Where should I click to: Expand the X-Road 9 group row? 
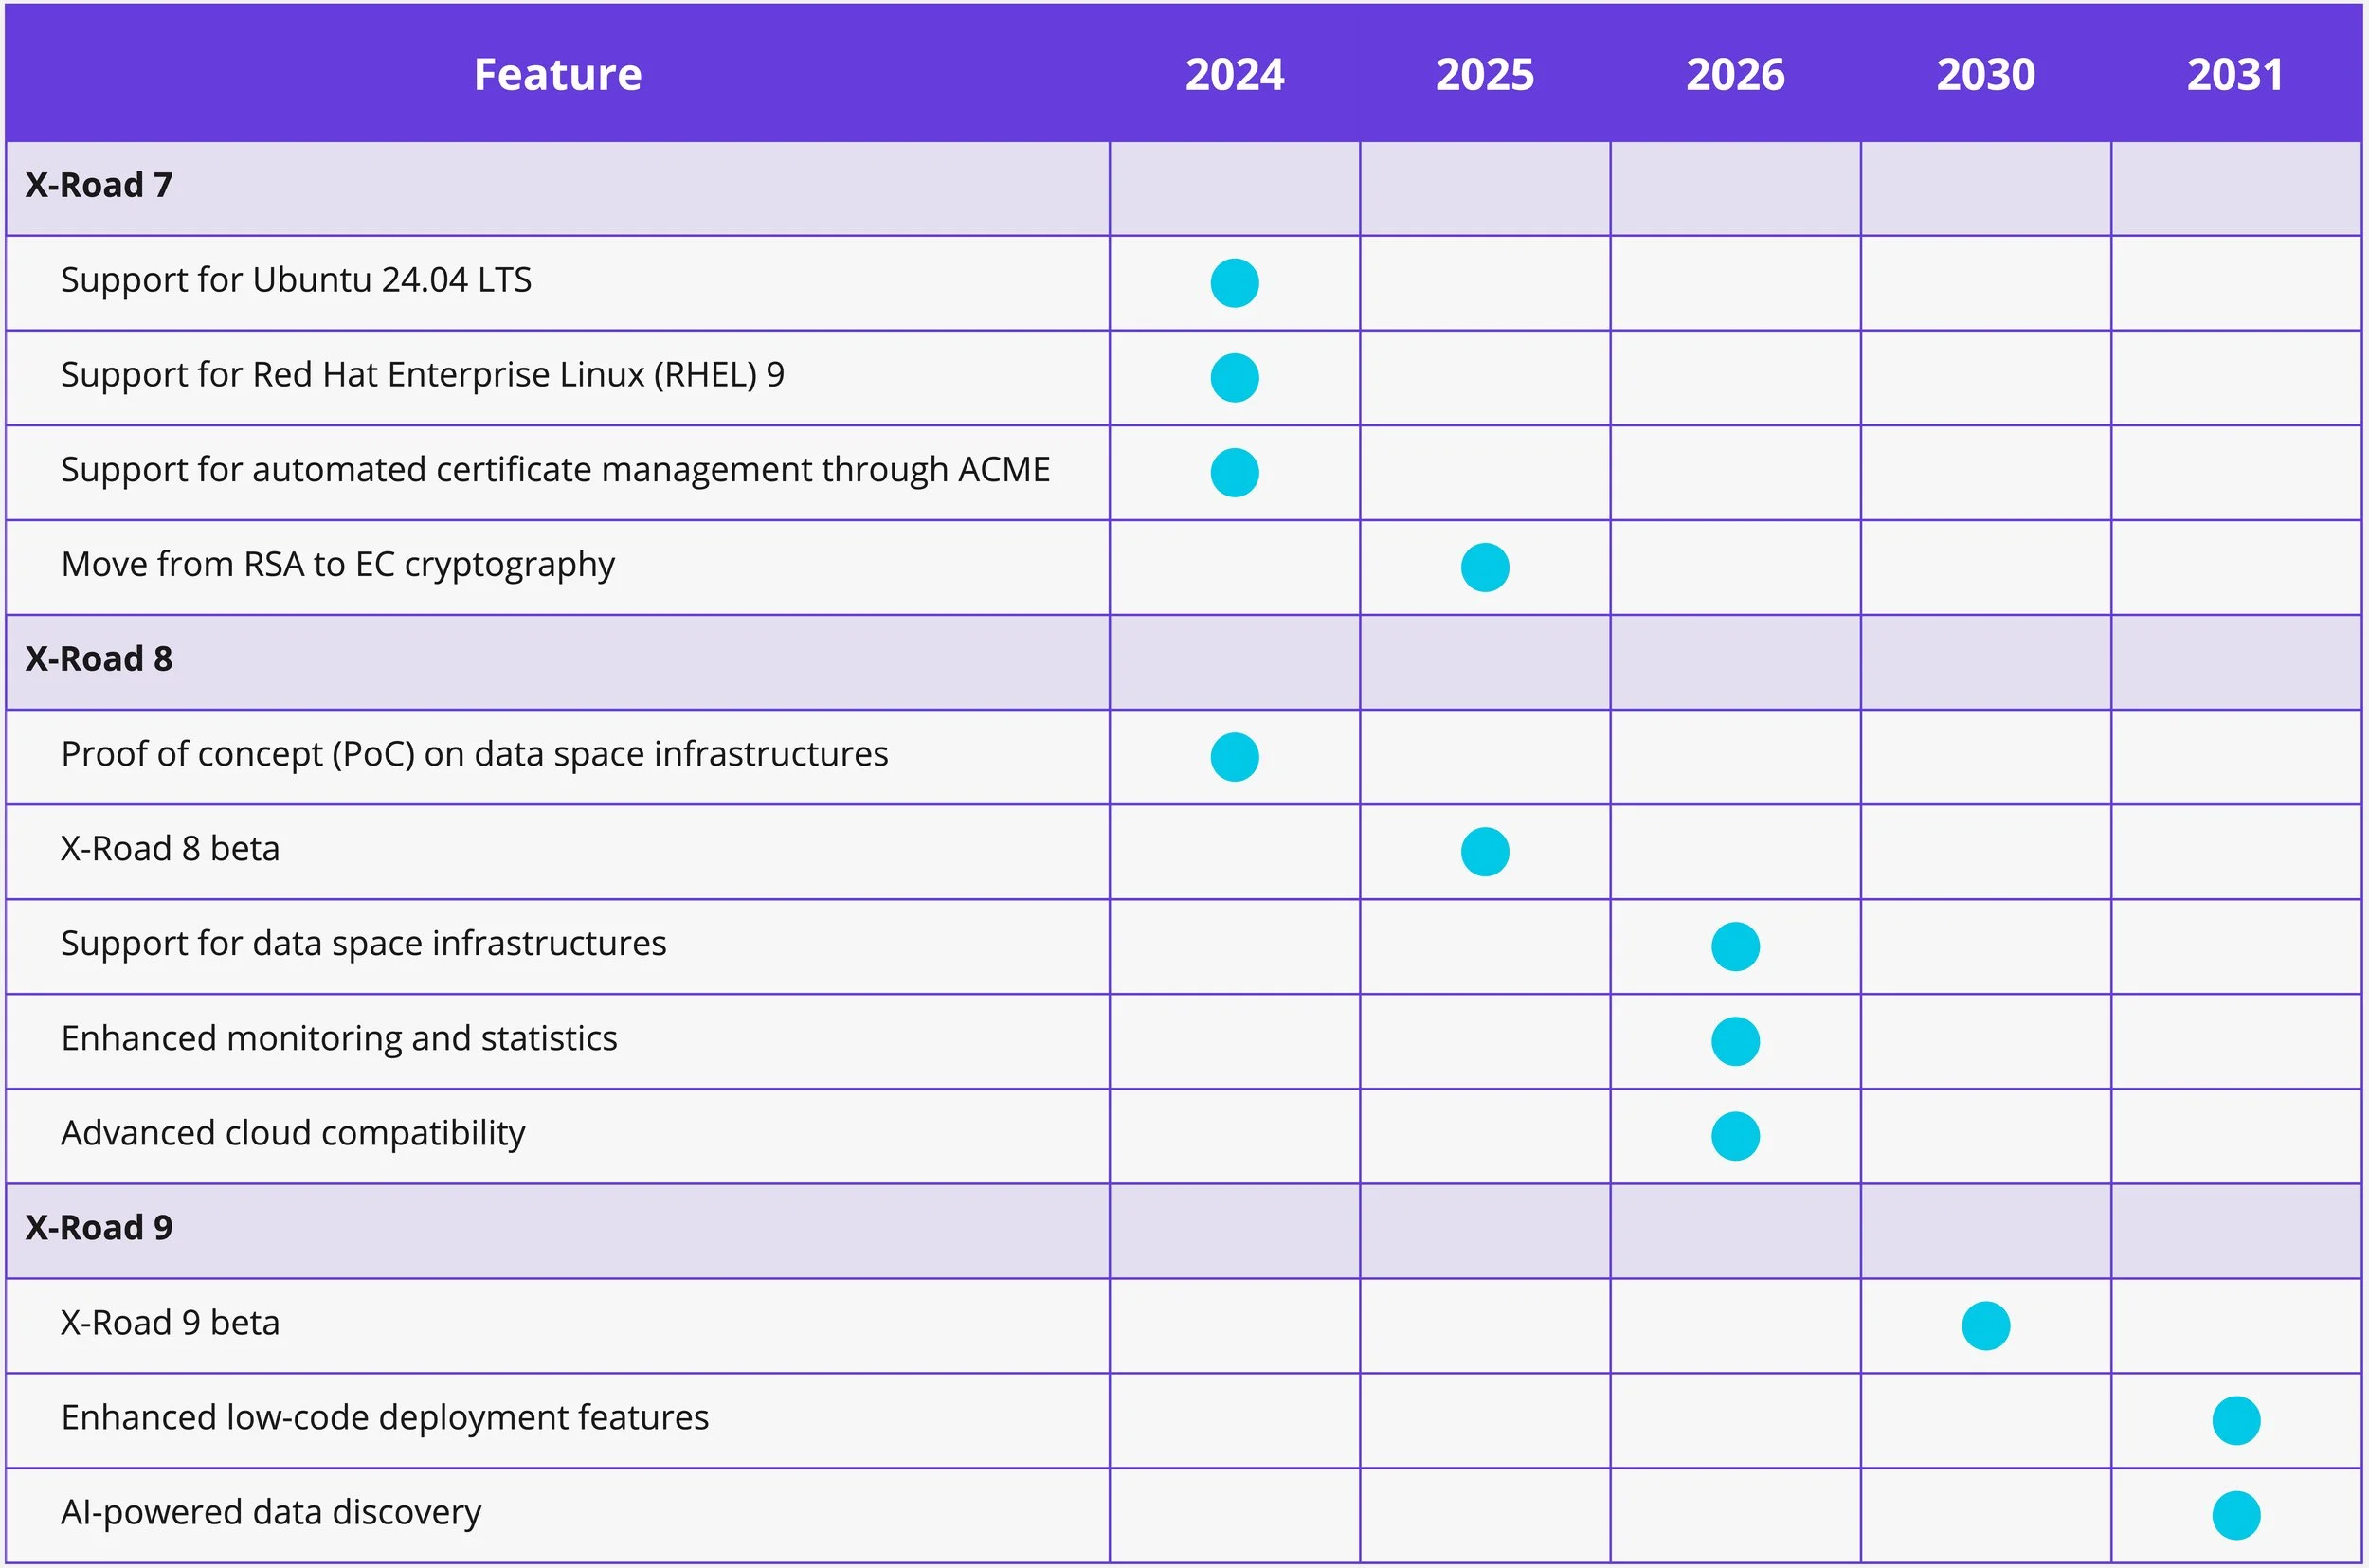pyautogui.click(x=99, y=1227)
